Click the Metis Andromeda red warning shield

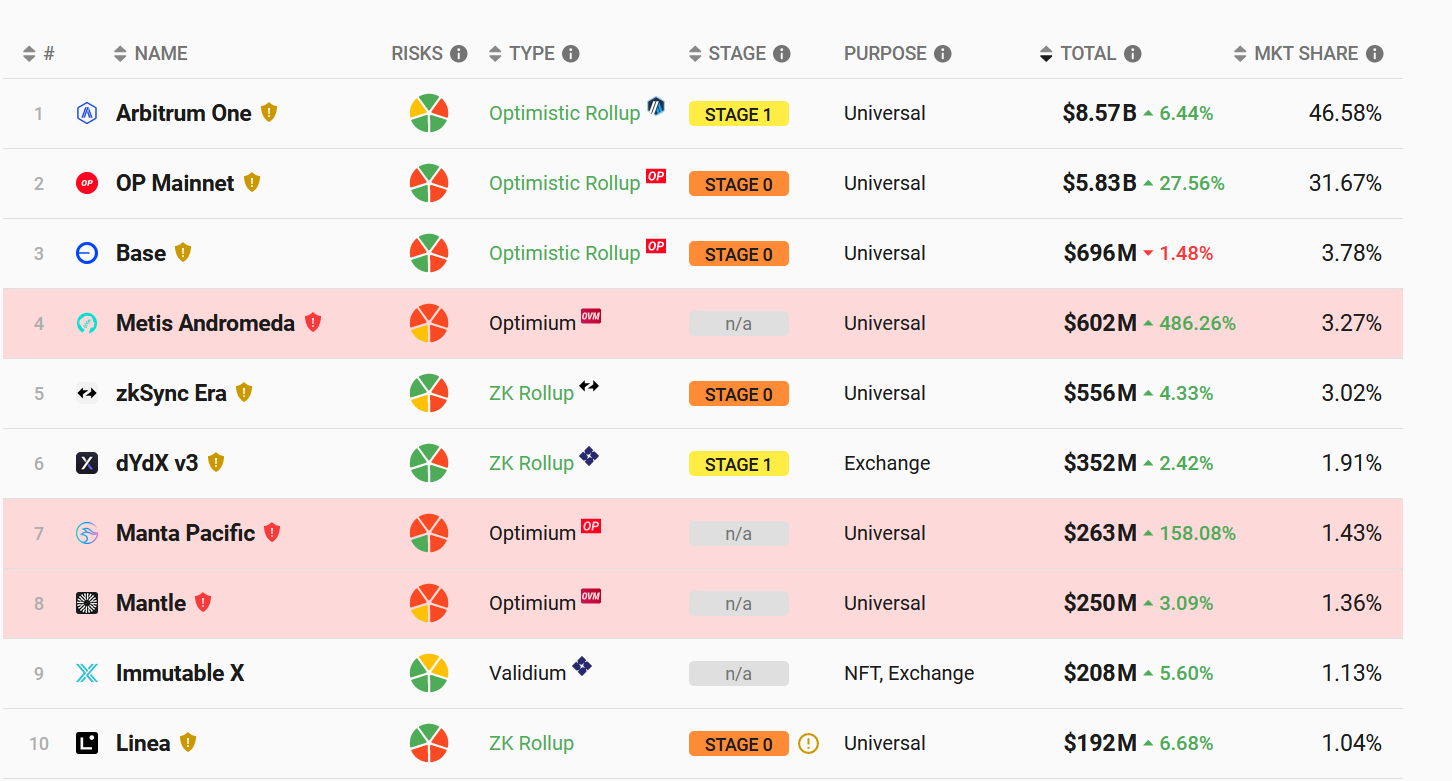(x=313, y=323)
